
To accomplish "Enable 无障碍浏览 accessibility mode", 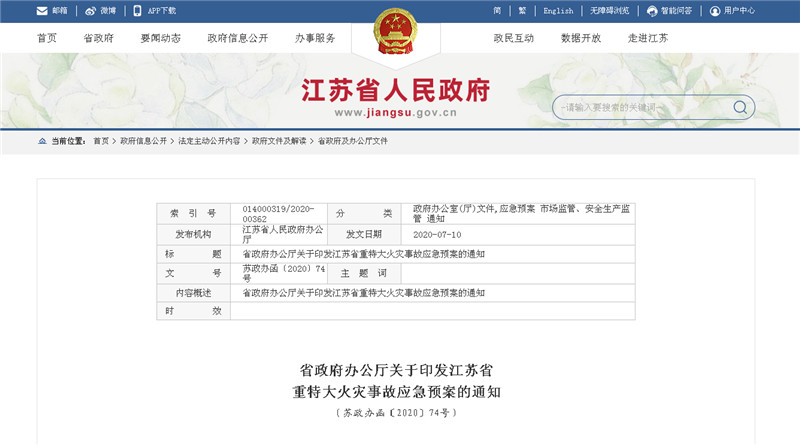I will (x=610, y=11).
